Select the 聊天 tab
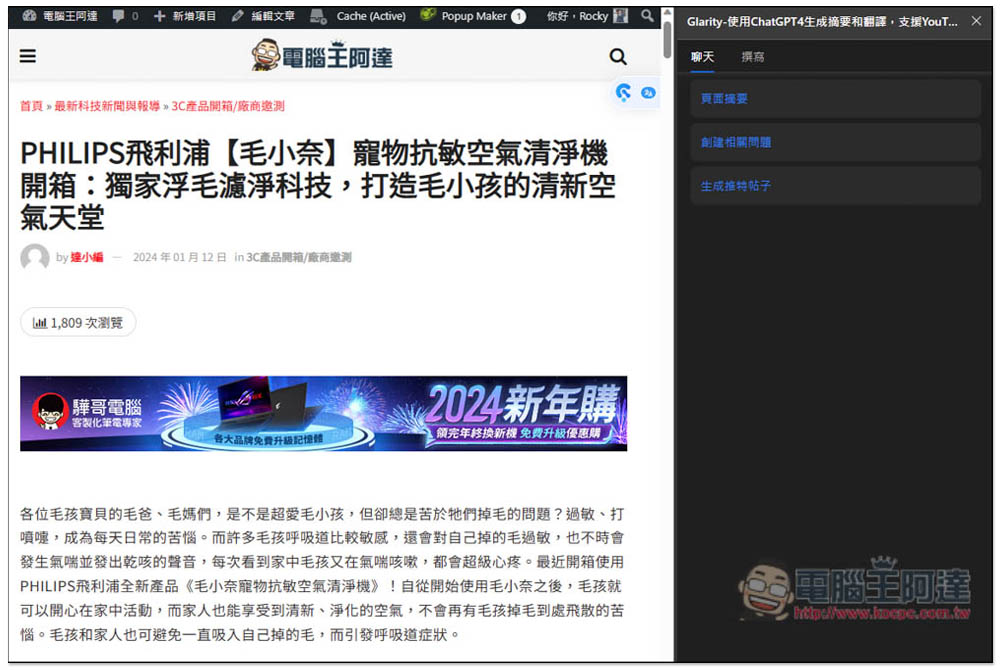 coord(702,57)
